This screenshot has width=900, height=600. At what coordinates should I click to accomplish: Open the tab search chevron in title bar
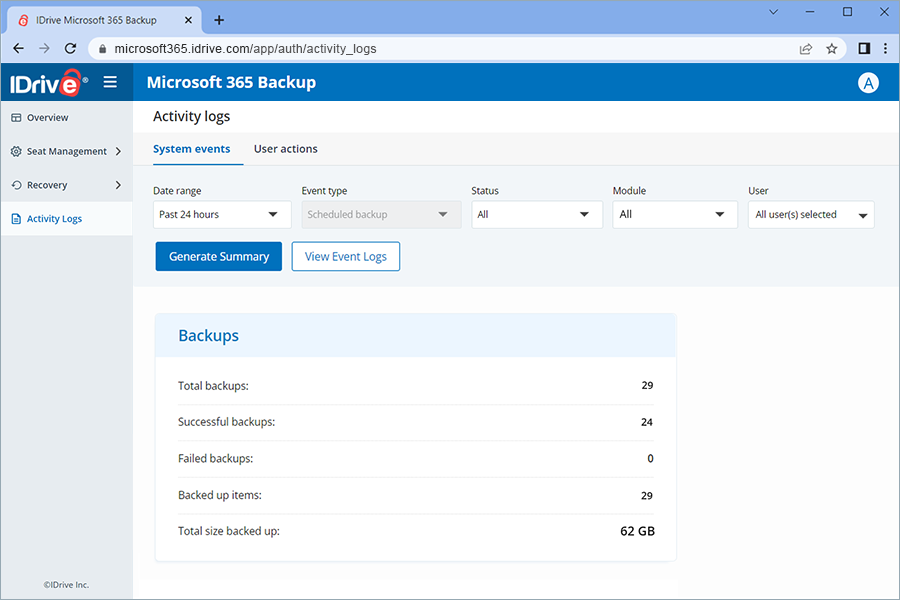coord(773,12)
